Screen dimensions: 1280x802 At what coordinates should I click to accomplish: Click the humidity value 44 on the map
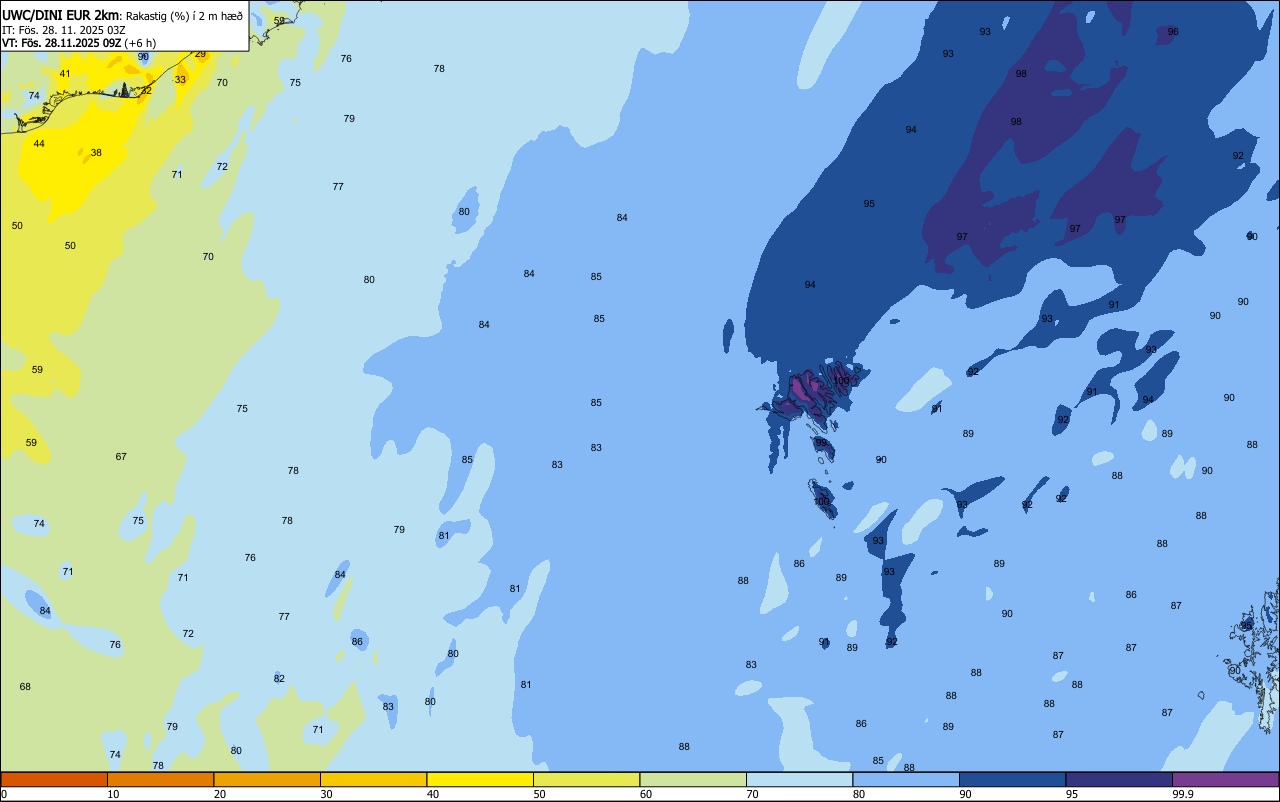(x=39, y=144)
